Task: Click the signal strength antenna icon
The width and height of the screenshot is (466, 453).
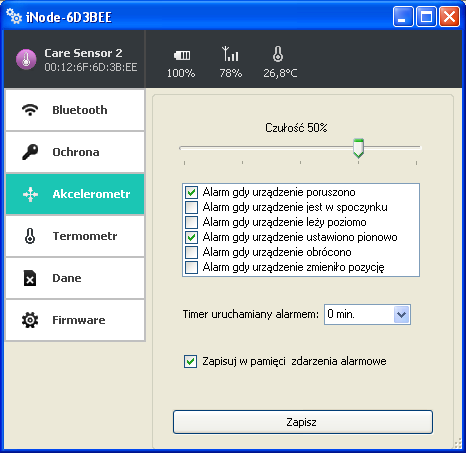Action: point(230,54)
